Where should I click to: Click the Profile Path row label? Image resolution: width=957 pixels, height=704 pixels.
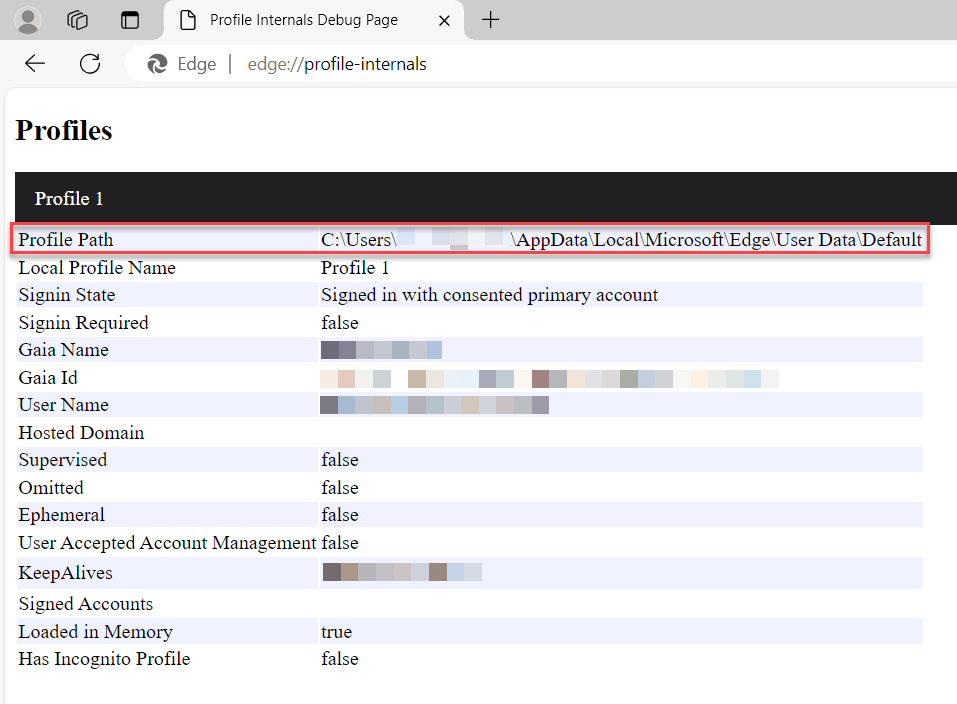[66, 240]
